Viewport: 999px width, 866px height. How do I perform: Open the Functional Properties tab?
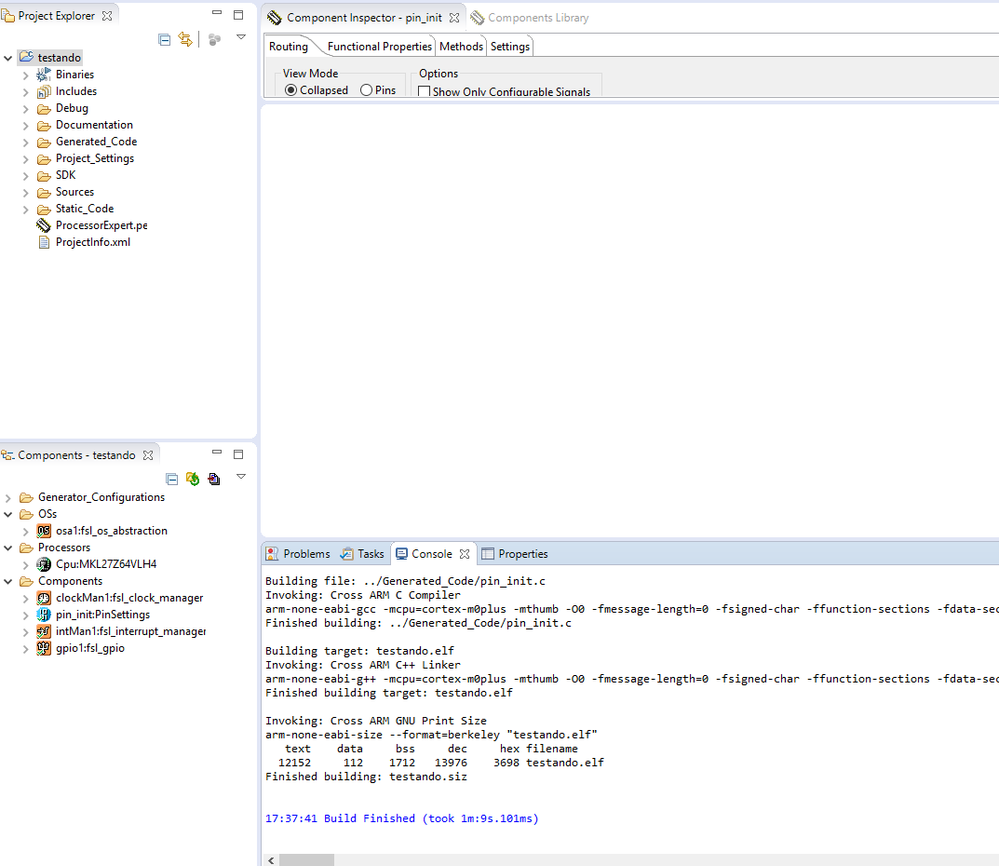[x=379, y=47]
